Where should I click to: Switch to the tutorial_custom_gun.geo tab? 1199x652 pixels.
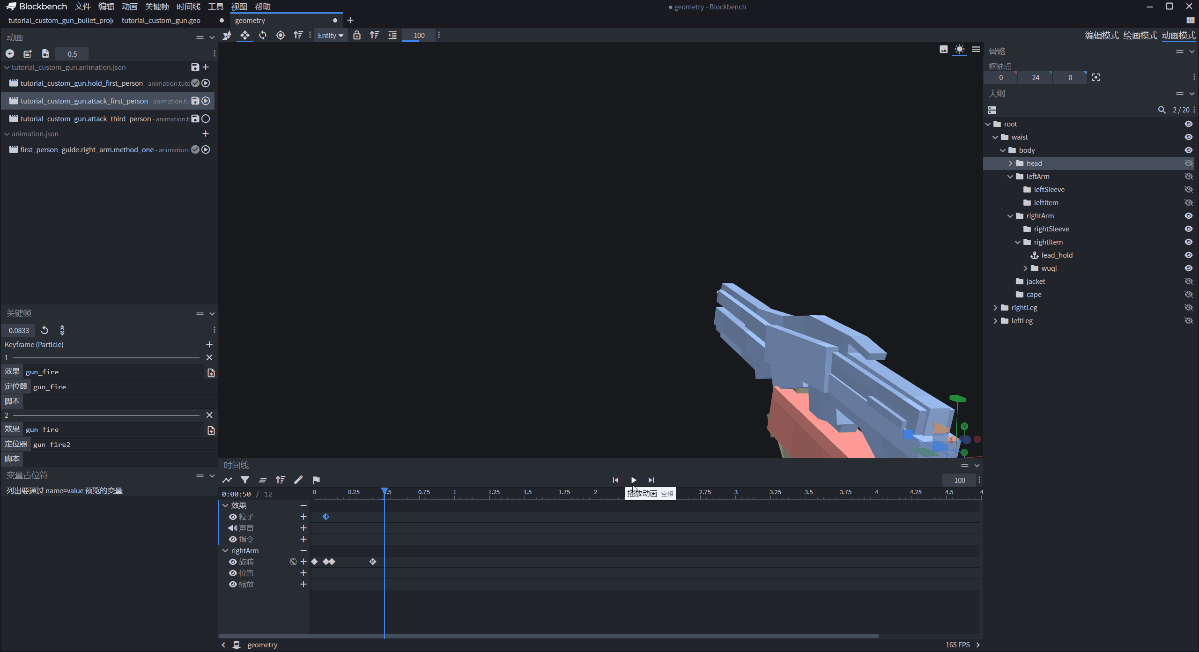click(161, 20)
